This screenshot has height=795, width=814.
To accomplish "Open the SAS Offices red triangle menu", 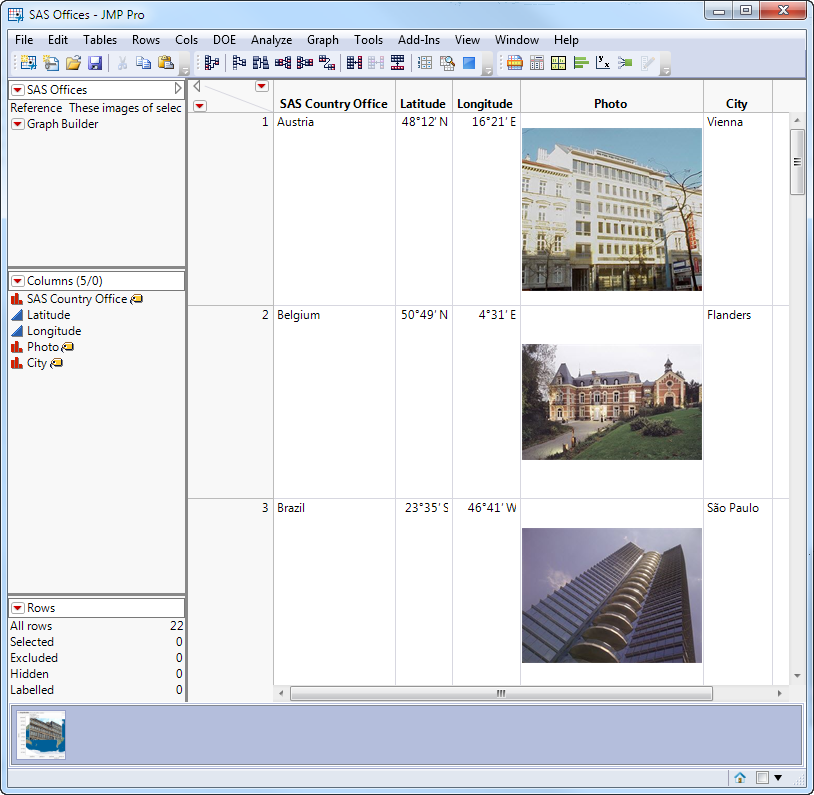I will [x=17, y=90].
